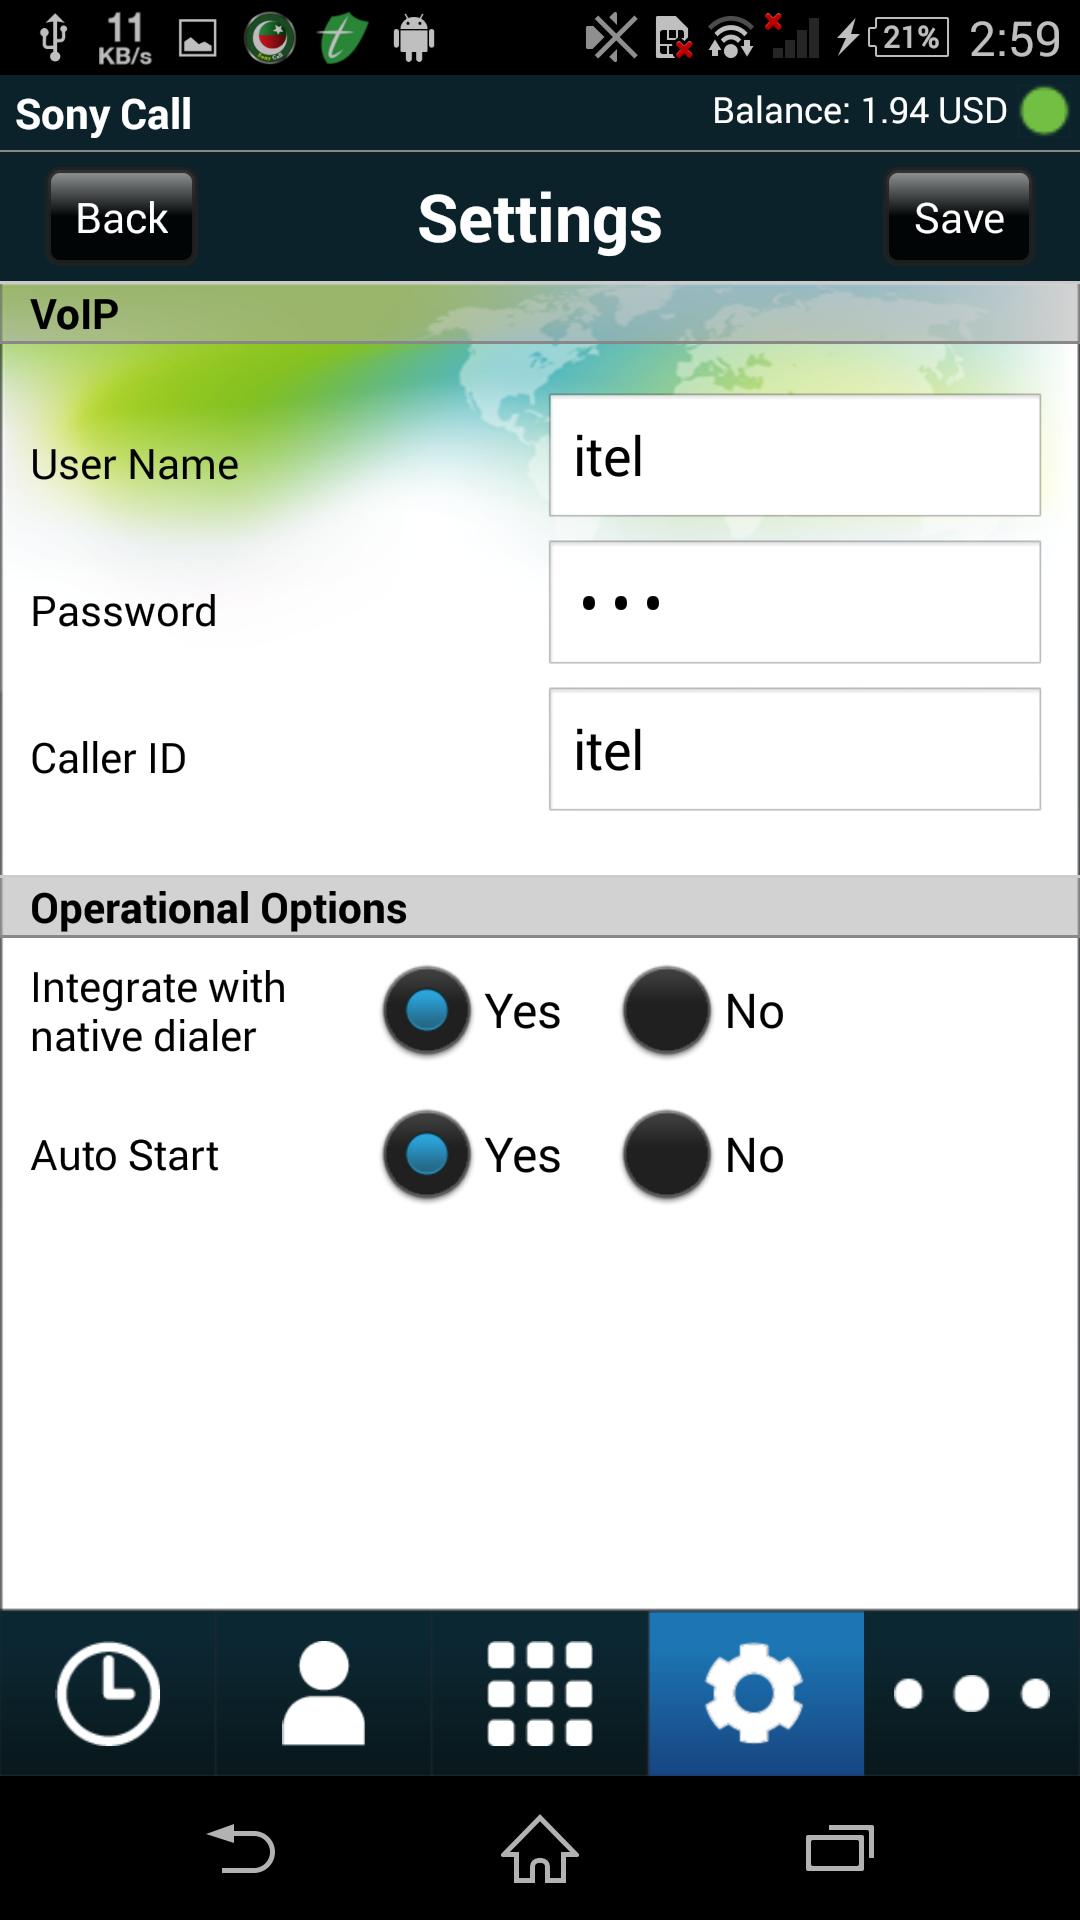This screenshot has width=1080, height=1920.
Task: Tap the settings gear tab
Action: click(x=755, y=1693)
